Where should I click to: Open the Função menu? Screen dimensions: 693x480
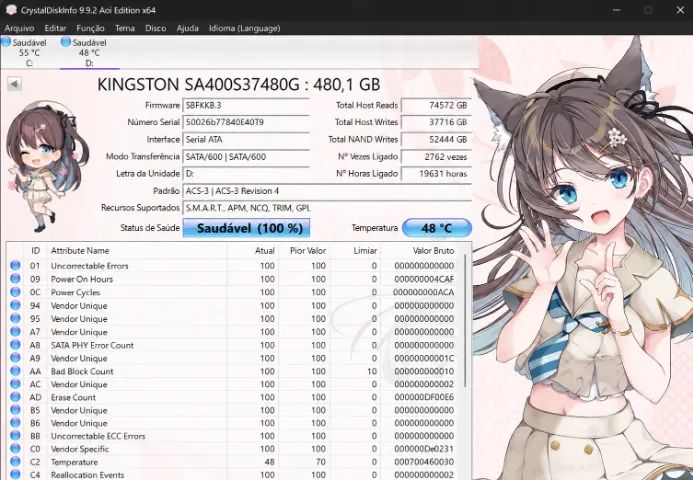(90, 28)
